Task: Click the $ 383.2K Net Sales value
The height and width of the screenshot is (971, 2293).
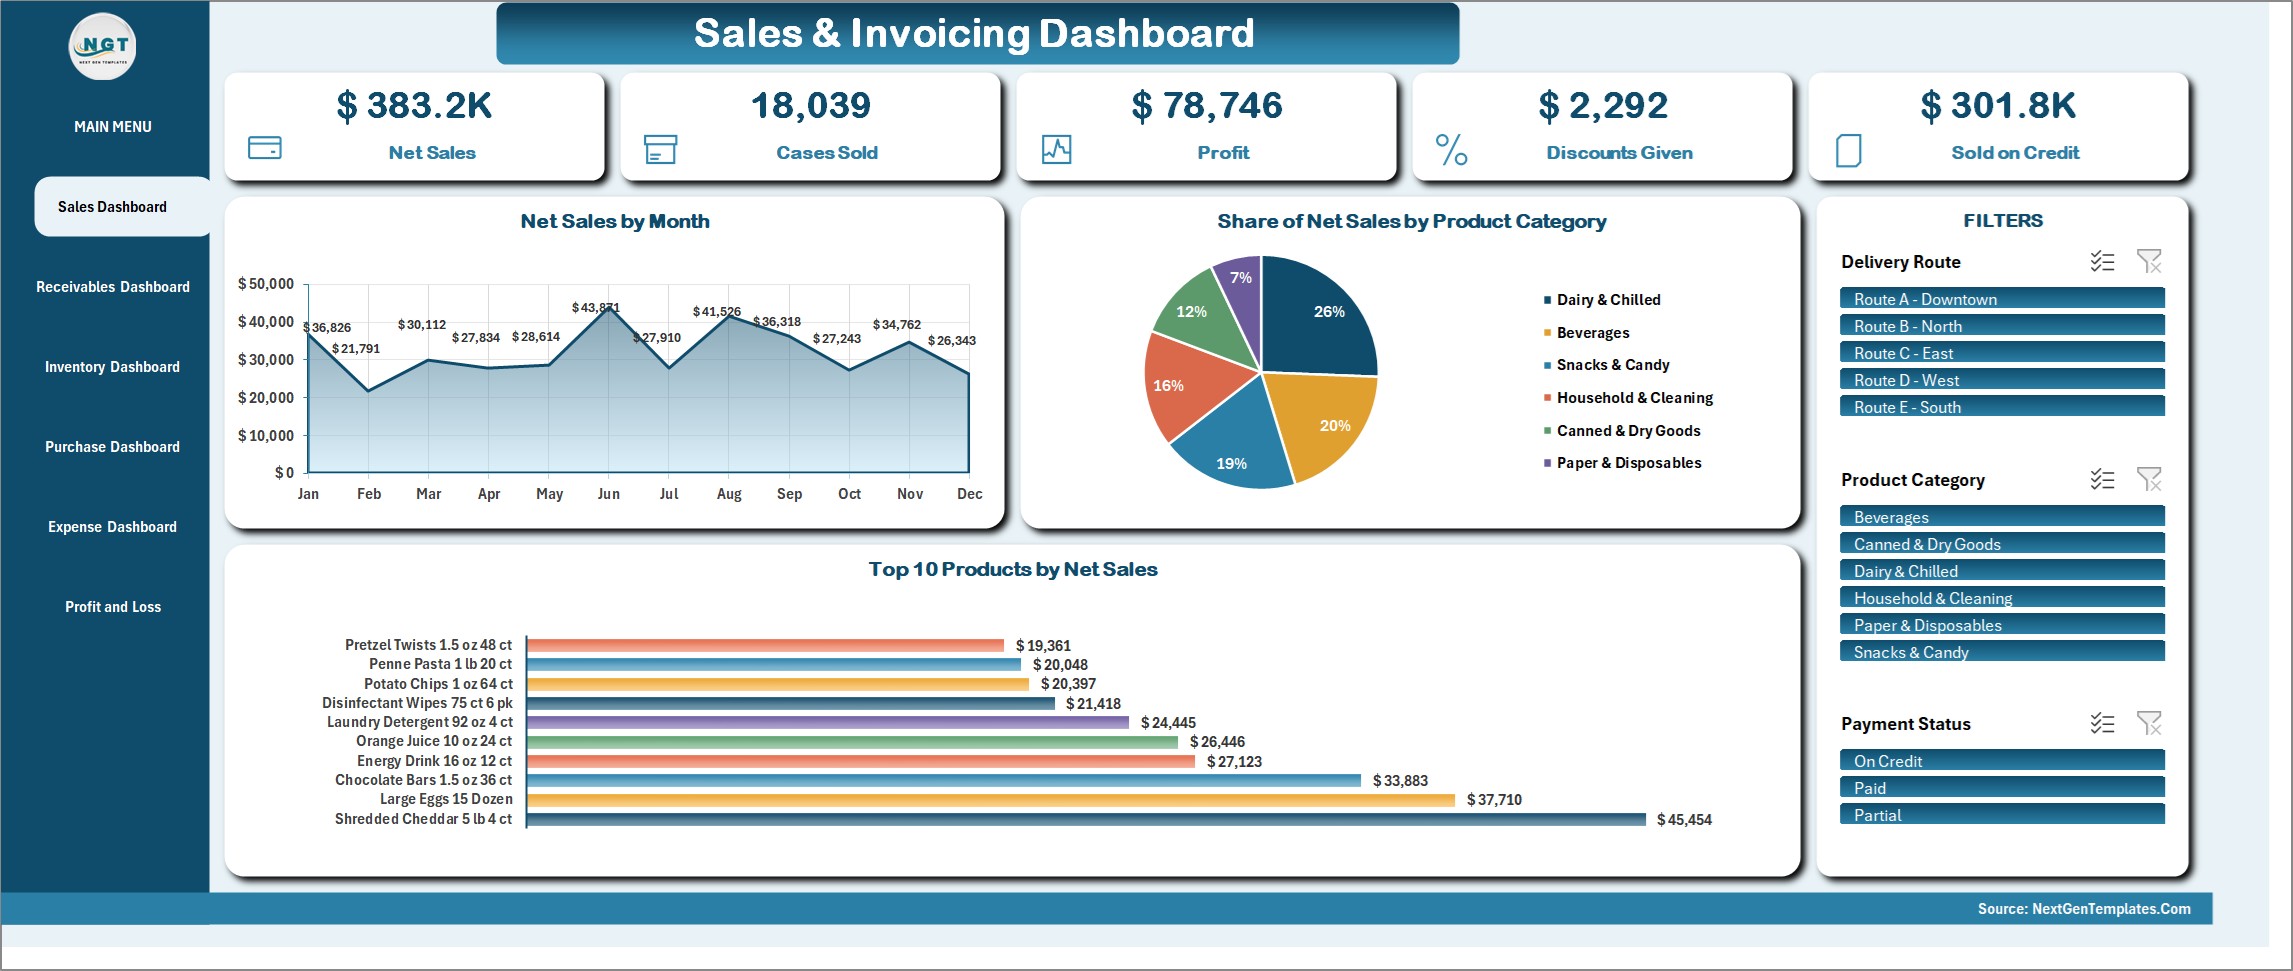Action: click(x=414, y=105)
